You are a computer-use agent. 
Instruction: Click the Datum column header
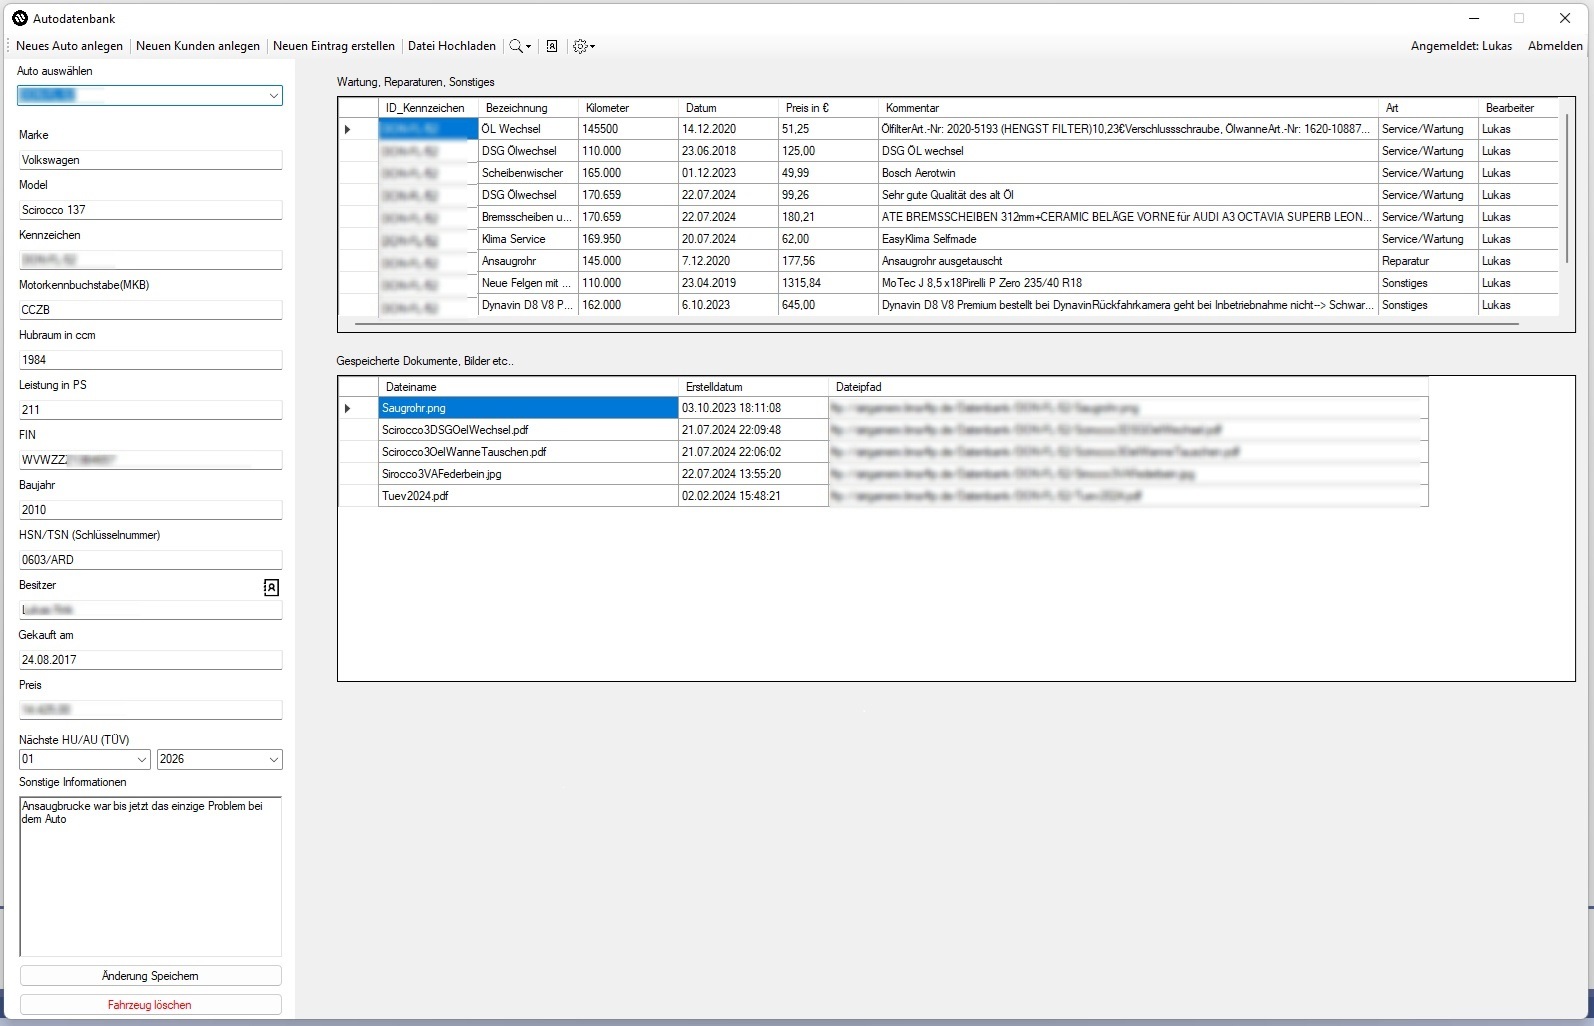728,108
